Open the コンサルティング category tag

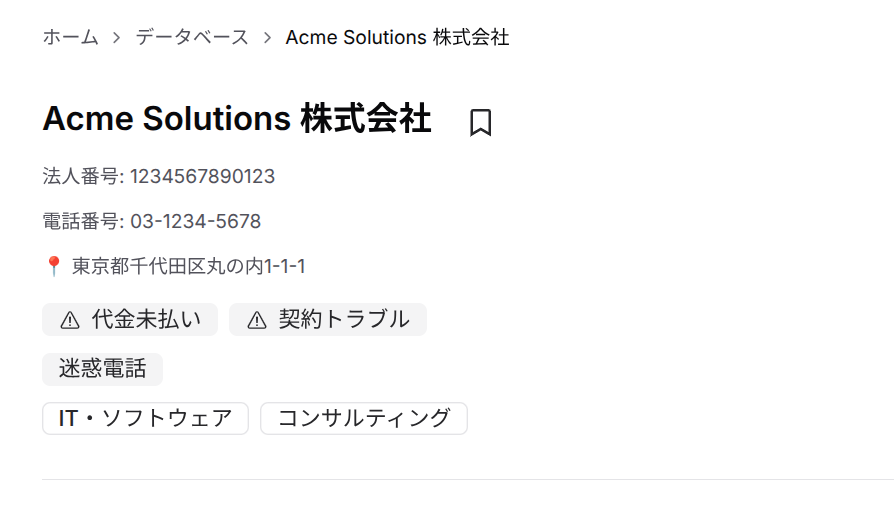click(x=364, y=418)
